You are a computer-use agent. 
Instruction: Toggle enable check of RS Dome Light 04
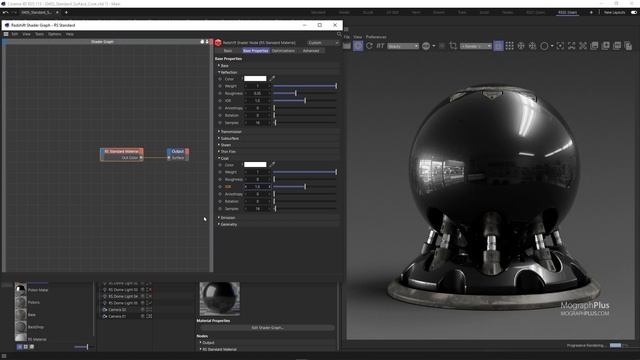pyautogui.click(x=149, y=297)
